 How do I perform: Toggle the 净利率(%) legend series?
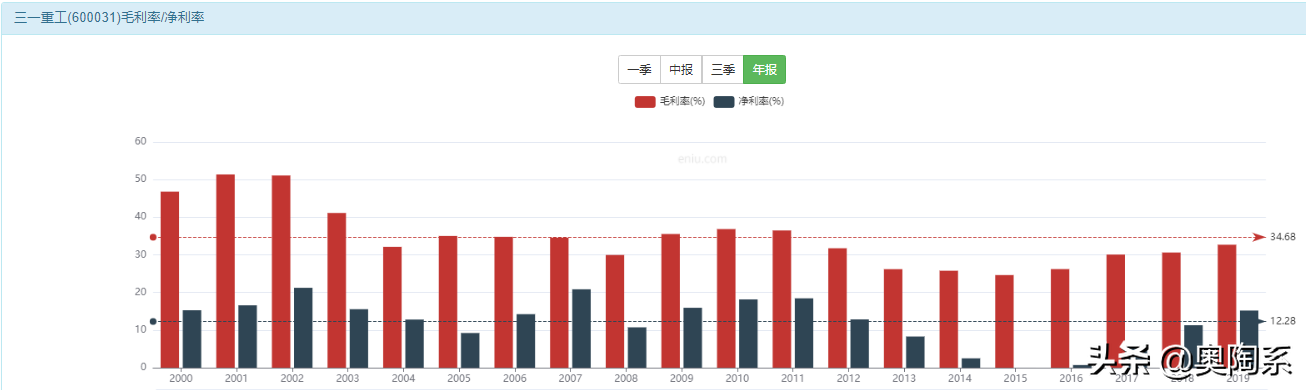click(748, 102)
